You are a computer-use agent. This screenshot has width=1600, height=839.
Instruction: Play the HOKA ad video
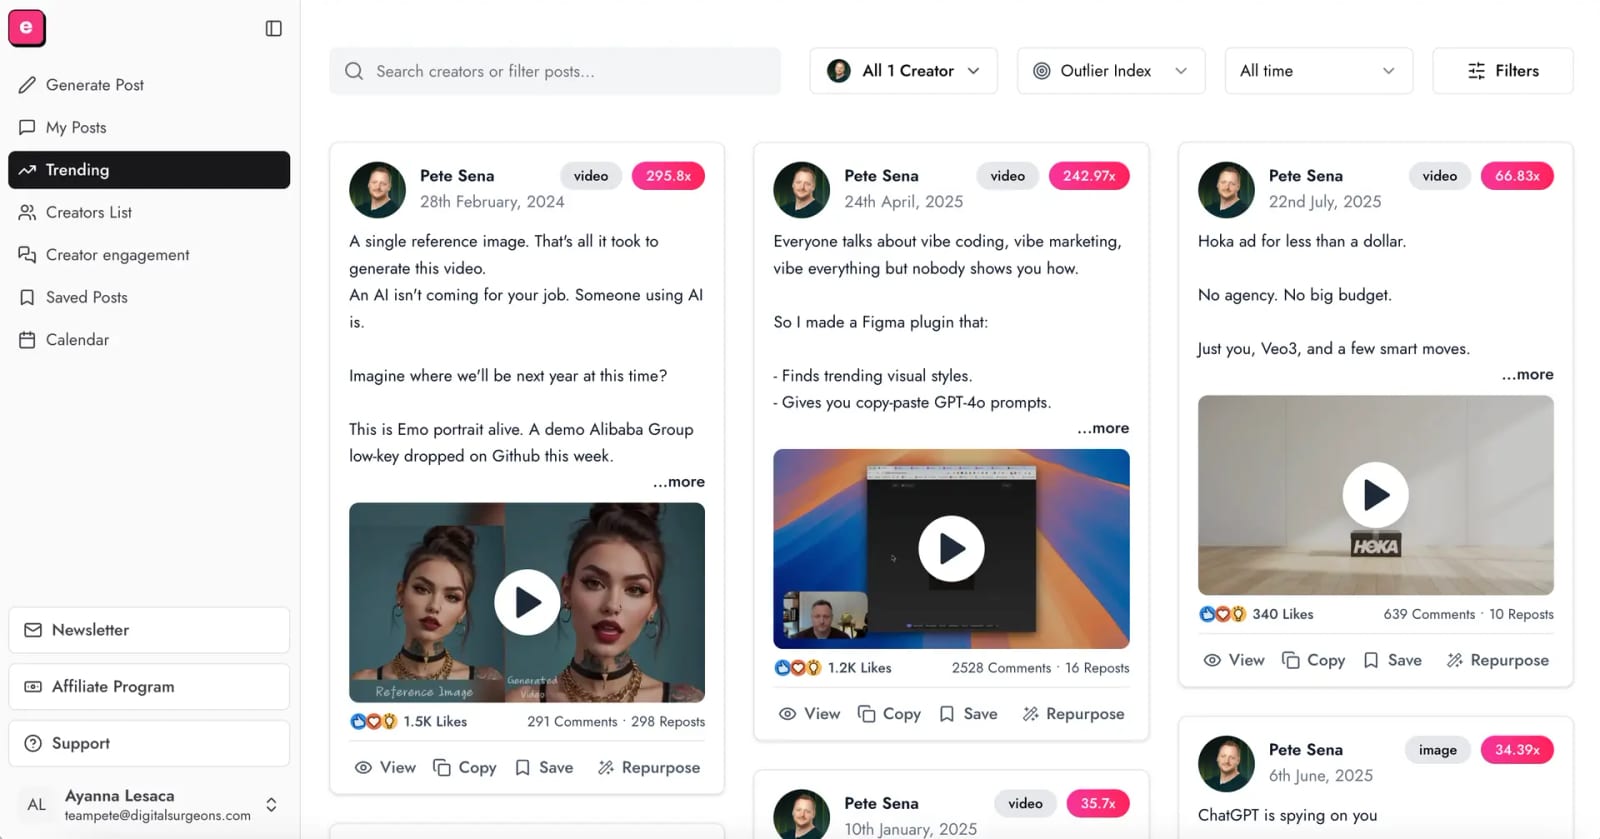[x=1376, y=494]
